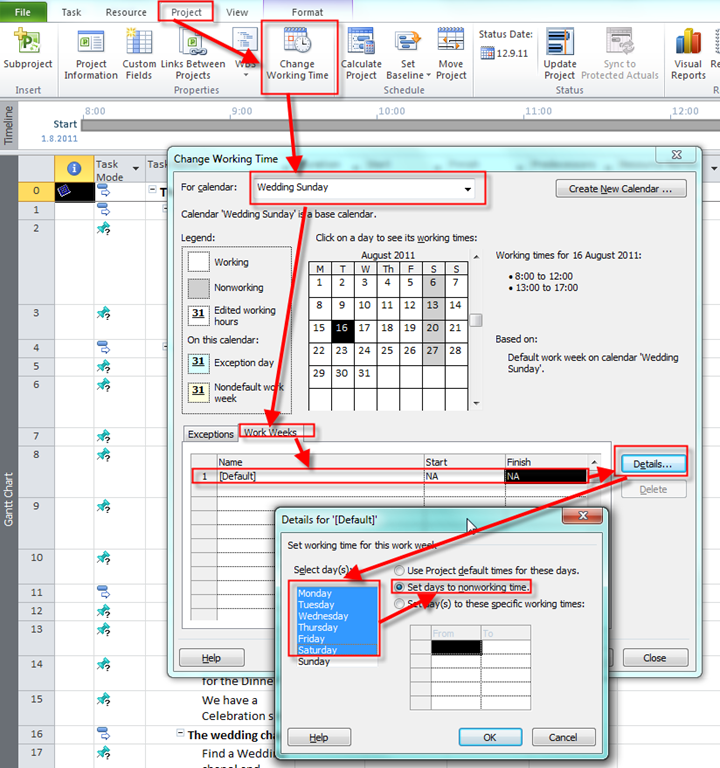Open the Set Baseline tool
The height and width of the screenshot is (768, 720).
pyautogui.click(x=408, y=44)
